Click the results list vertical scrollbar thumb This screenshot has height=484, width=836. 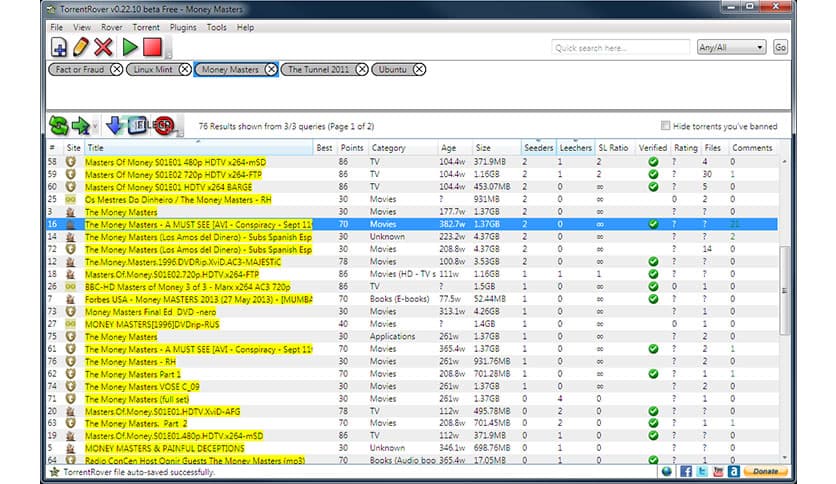coord(784,291)
